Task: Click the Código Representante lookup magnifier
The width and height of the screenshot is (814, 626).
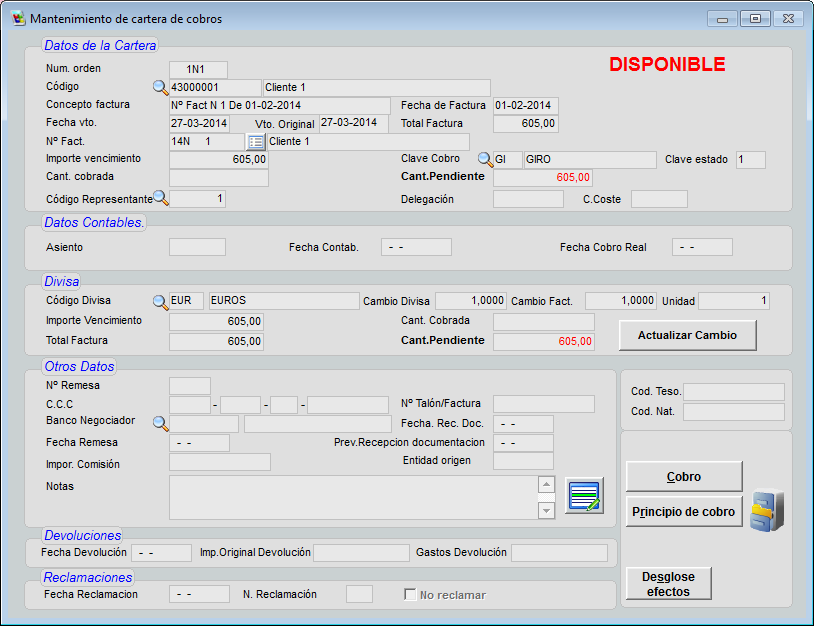Action: pyautogui.click(x=160, y=198)
